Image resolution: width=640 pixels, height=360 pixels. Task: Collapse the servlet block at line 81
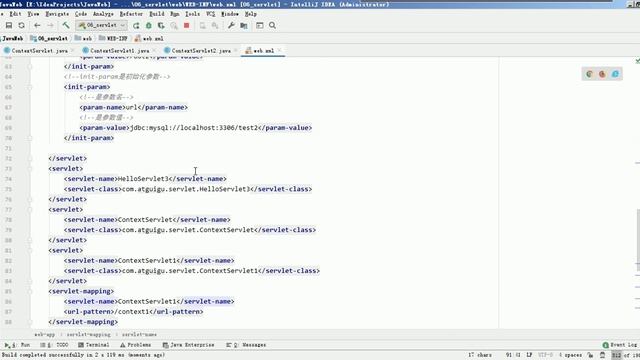[x=30, y=250]
